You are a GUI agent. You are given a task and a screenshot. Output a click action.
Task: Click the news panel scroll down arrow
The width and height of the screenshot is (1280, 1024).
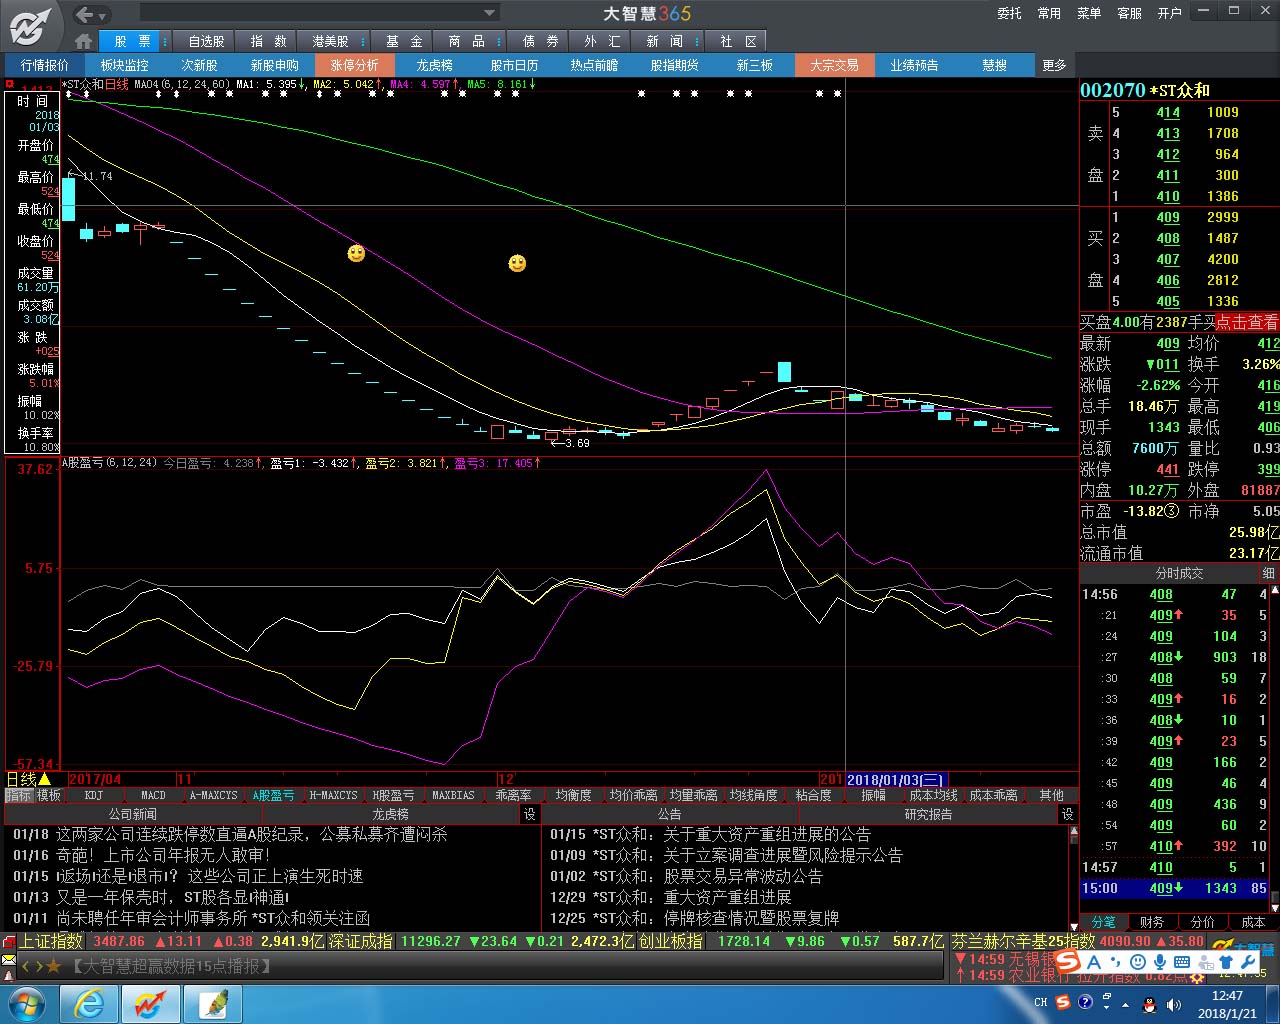click(1074, 925)
